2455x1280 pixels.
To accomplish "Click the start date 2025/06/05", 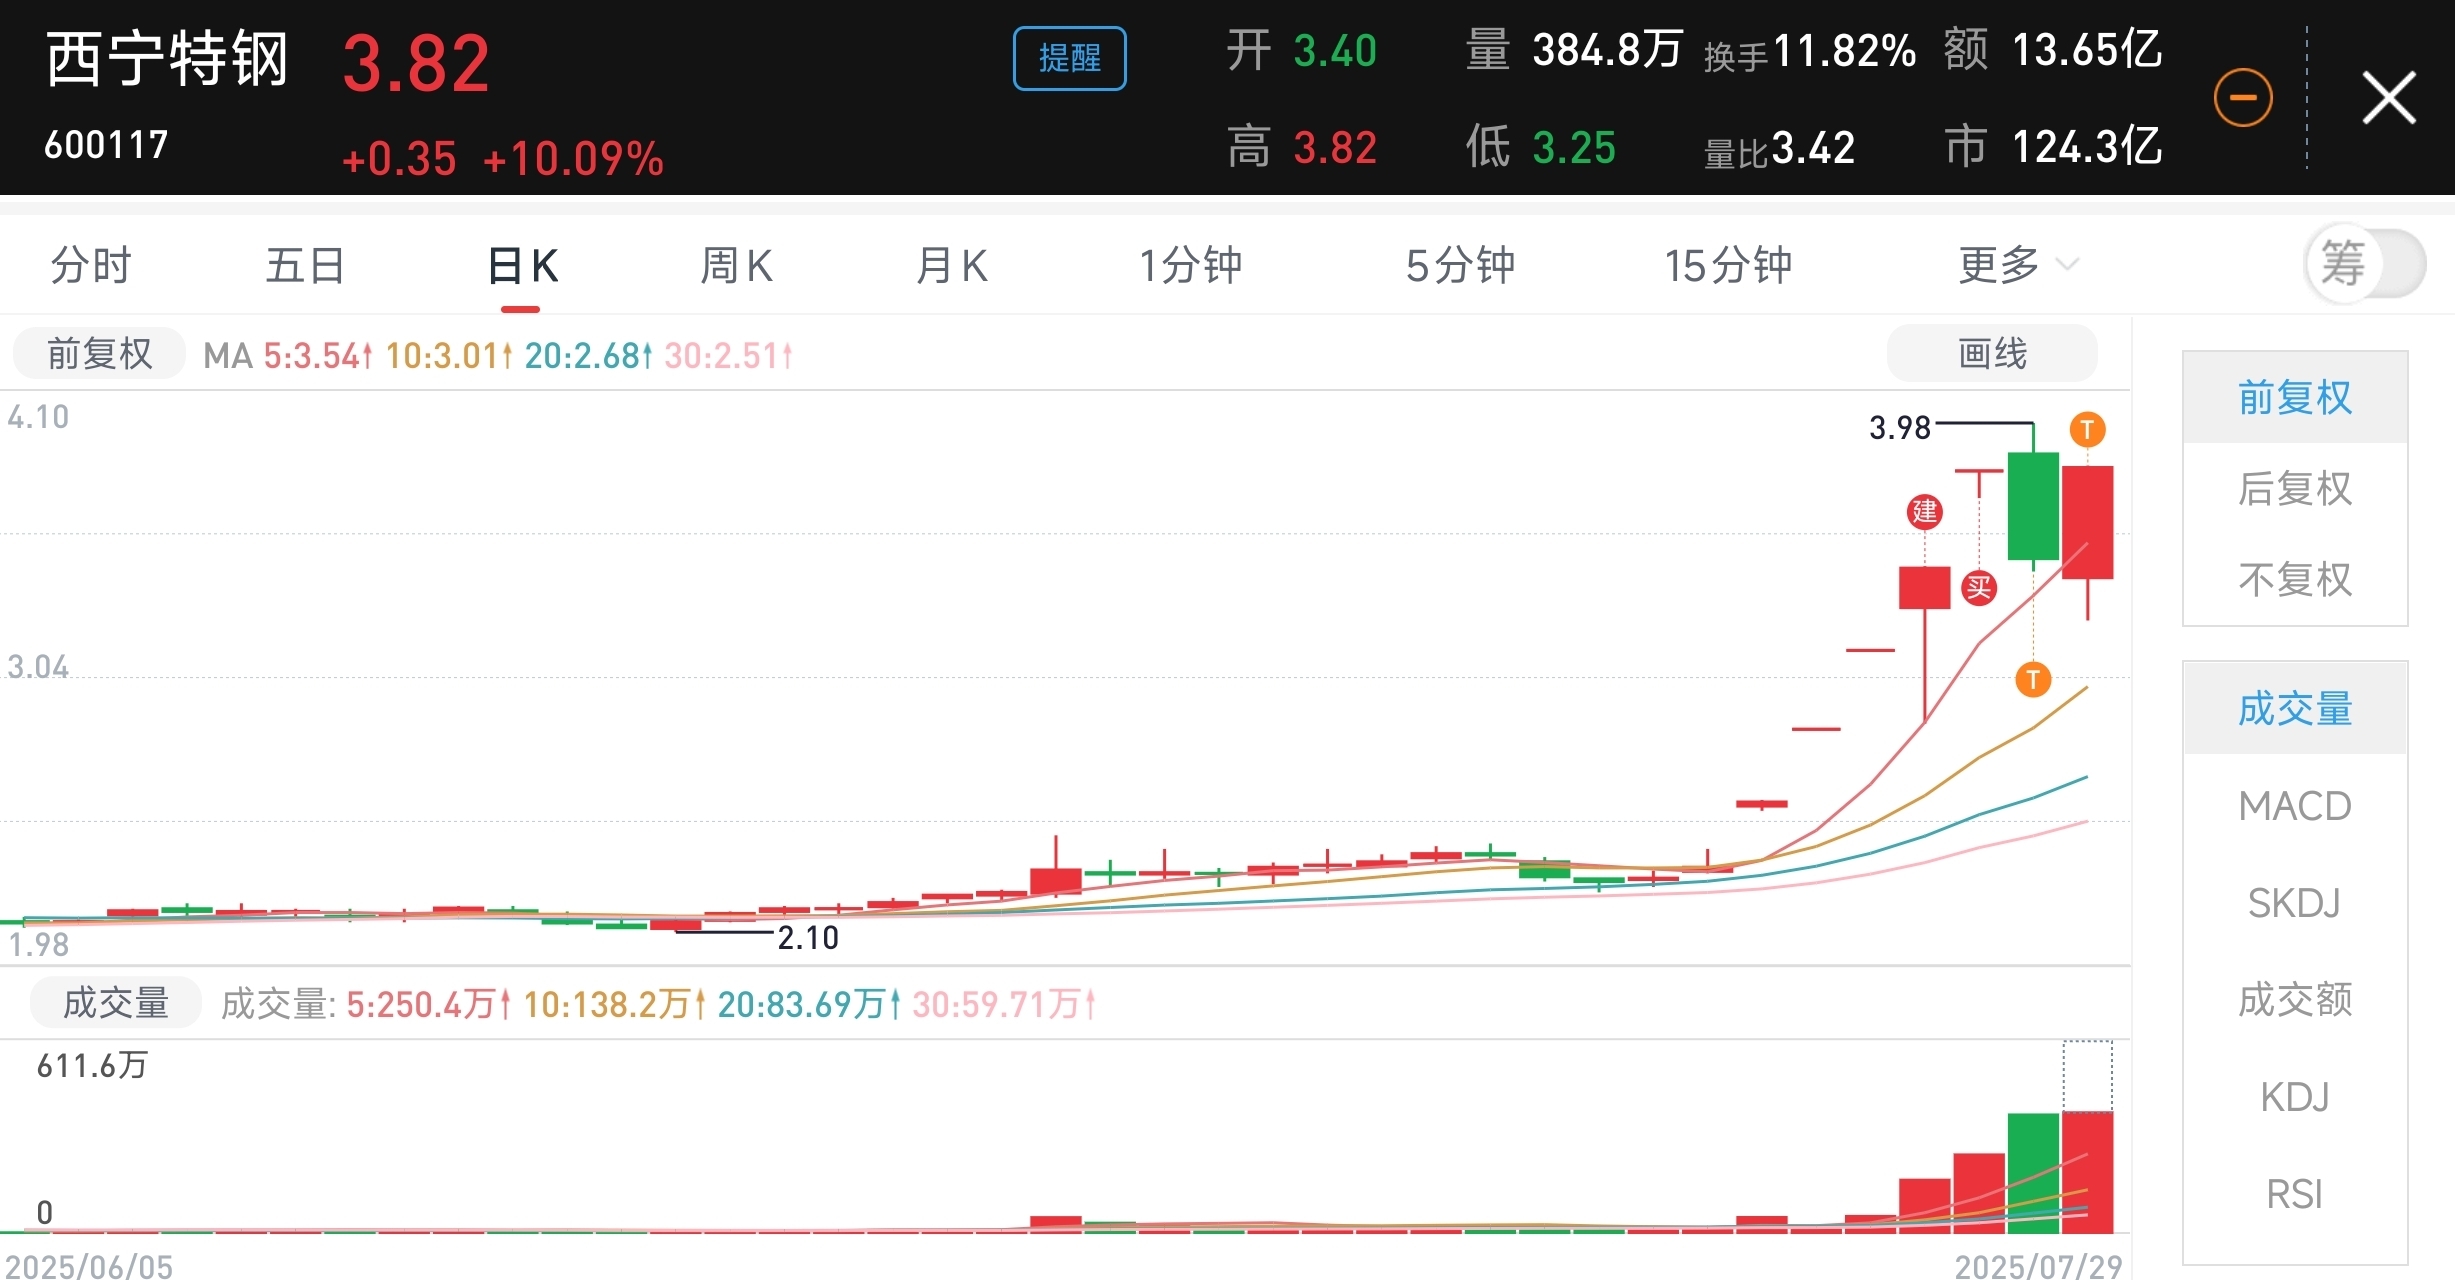I will [x=89, y=1266].
